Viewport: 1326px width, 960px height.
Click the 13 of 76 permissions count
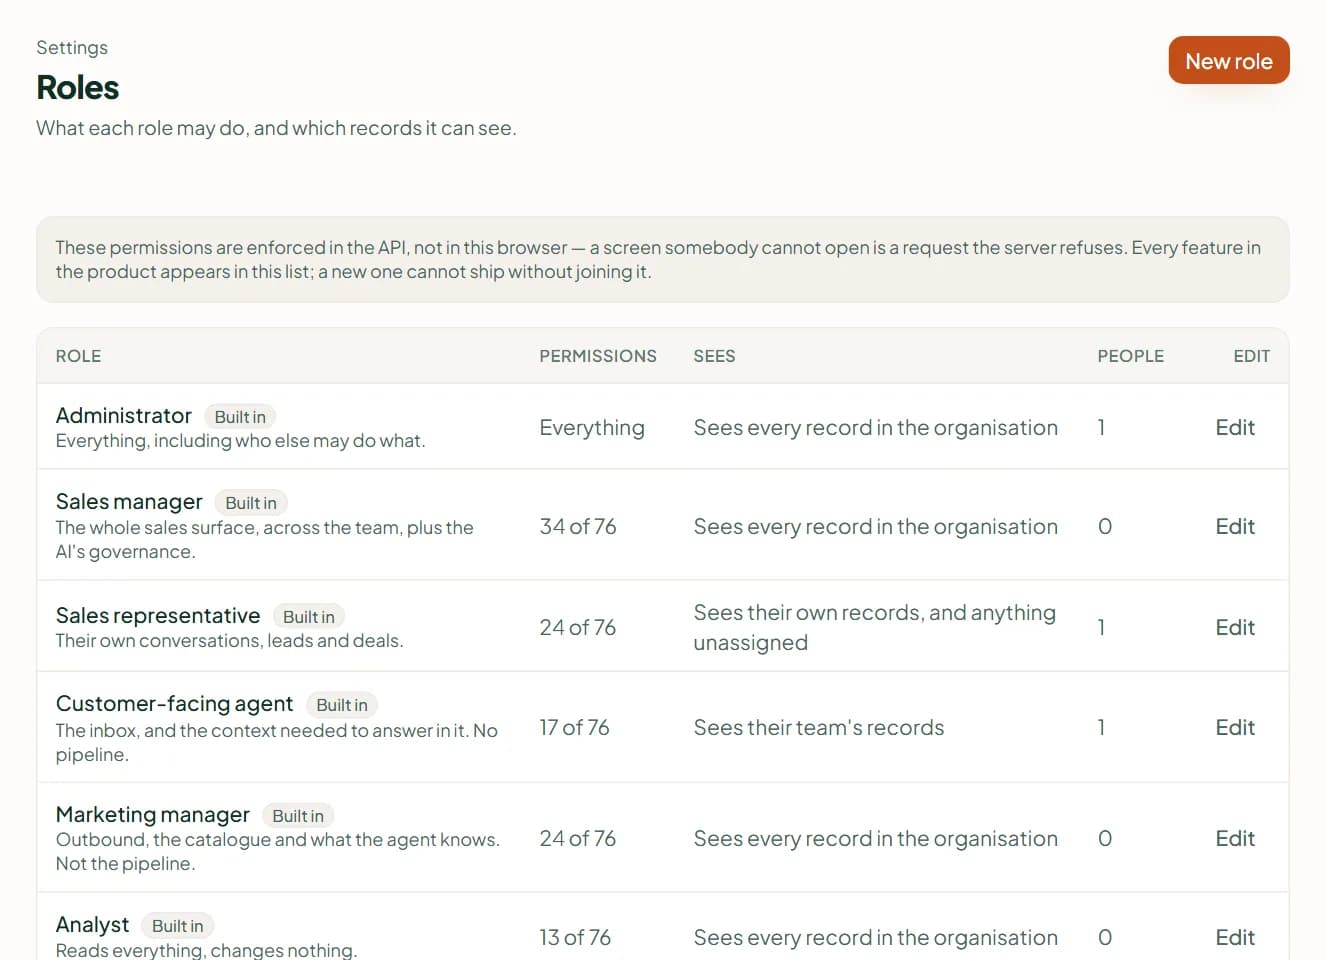click(x=575, y=937)
